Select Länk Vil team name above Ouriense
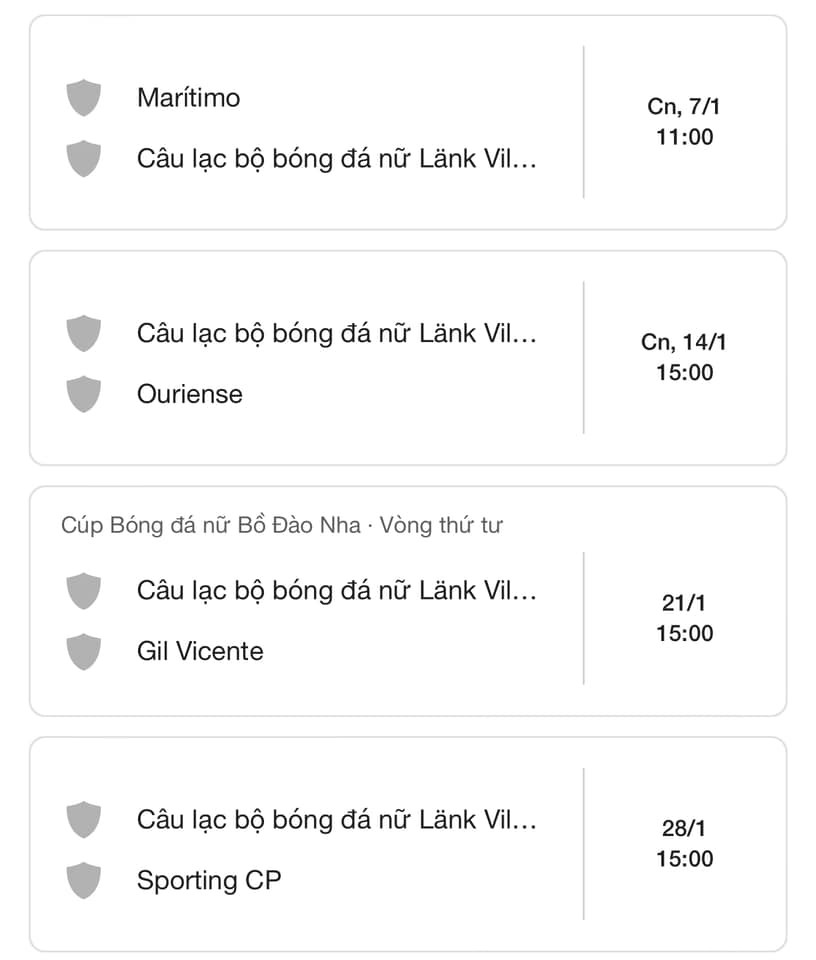The width and height of the screenshot is (816, 960). (337, 334)
